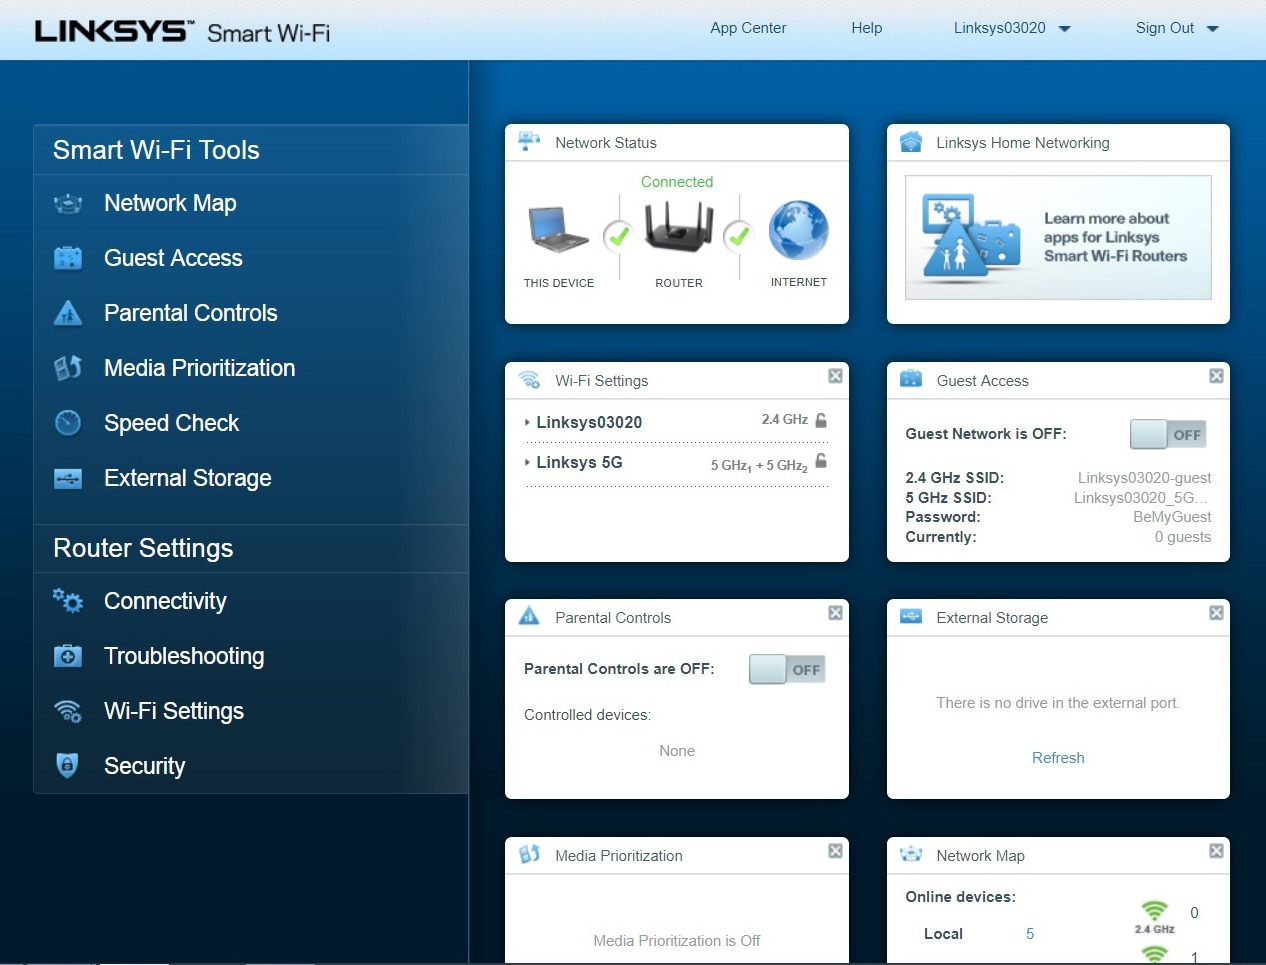This screenshot has height=965, width=1266.
Task: Toggle the Guest Network OFF switch
Action: pos(1168,434)
